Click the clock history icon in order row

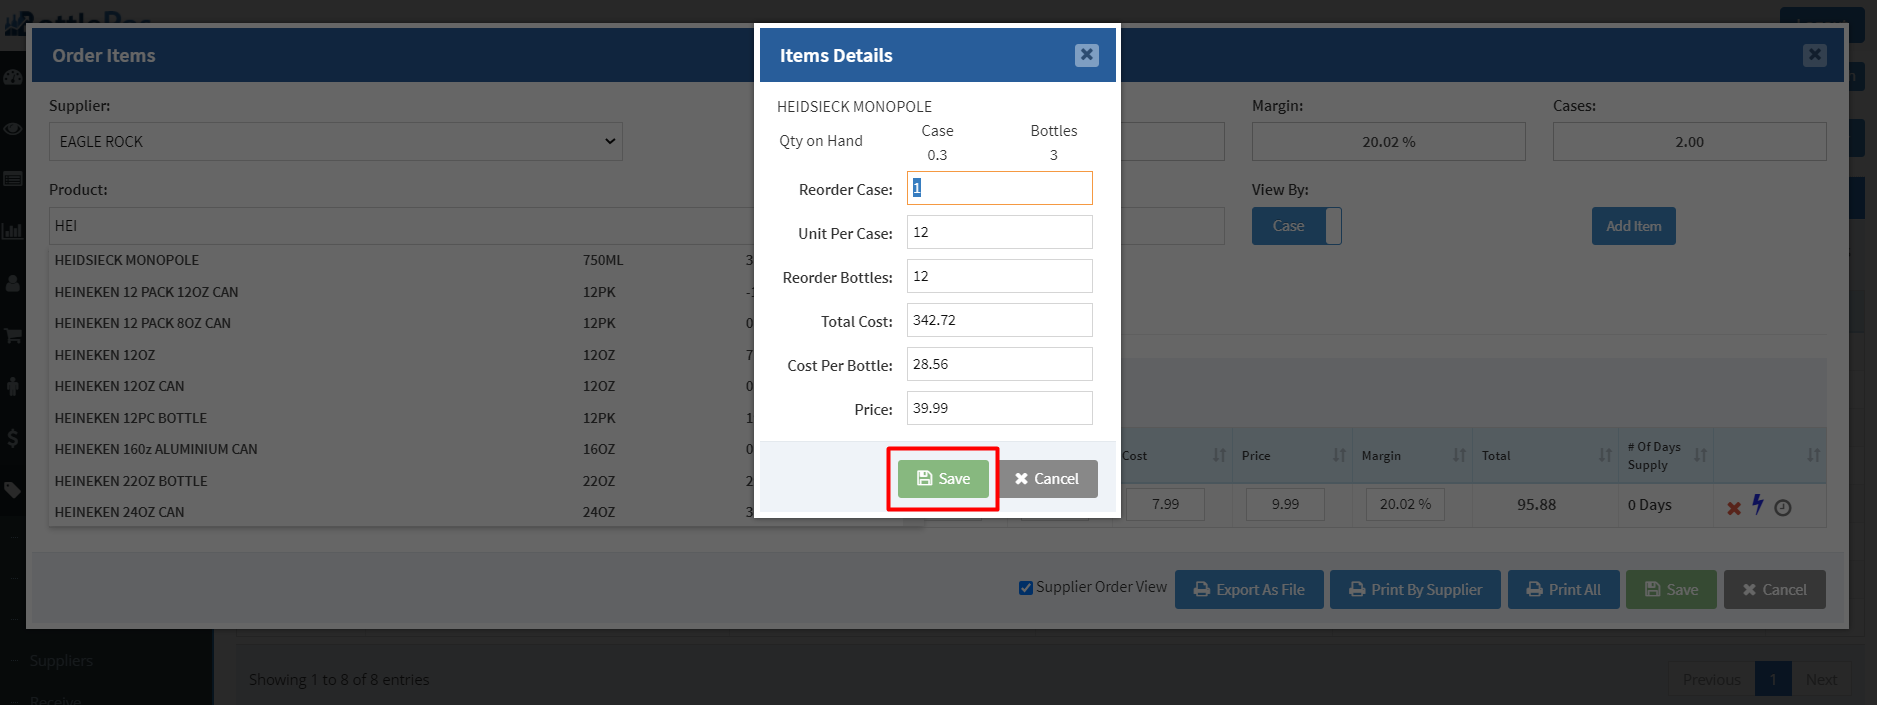[1782, 508]
